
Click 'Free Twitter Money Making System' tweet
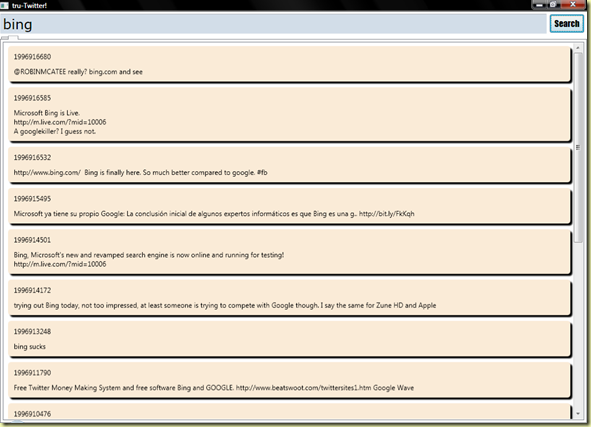pyautogui.click(x=214, y=388)
